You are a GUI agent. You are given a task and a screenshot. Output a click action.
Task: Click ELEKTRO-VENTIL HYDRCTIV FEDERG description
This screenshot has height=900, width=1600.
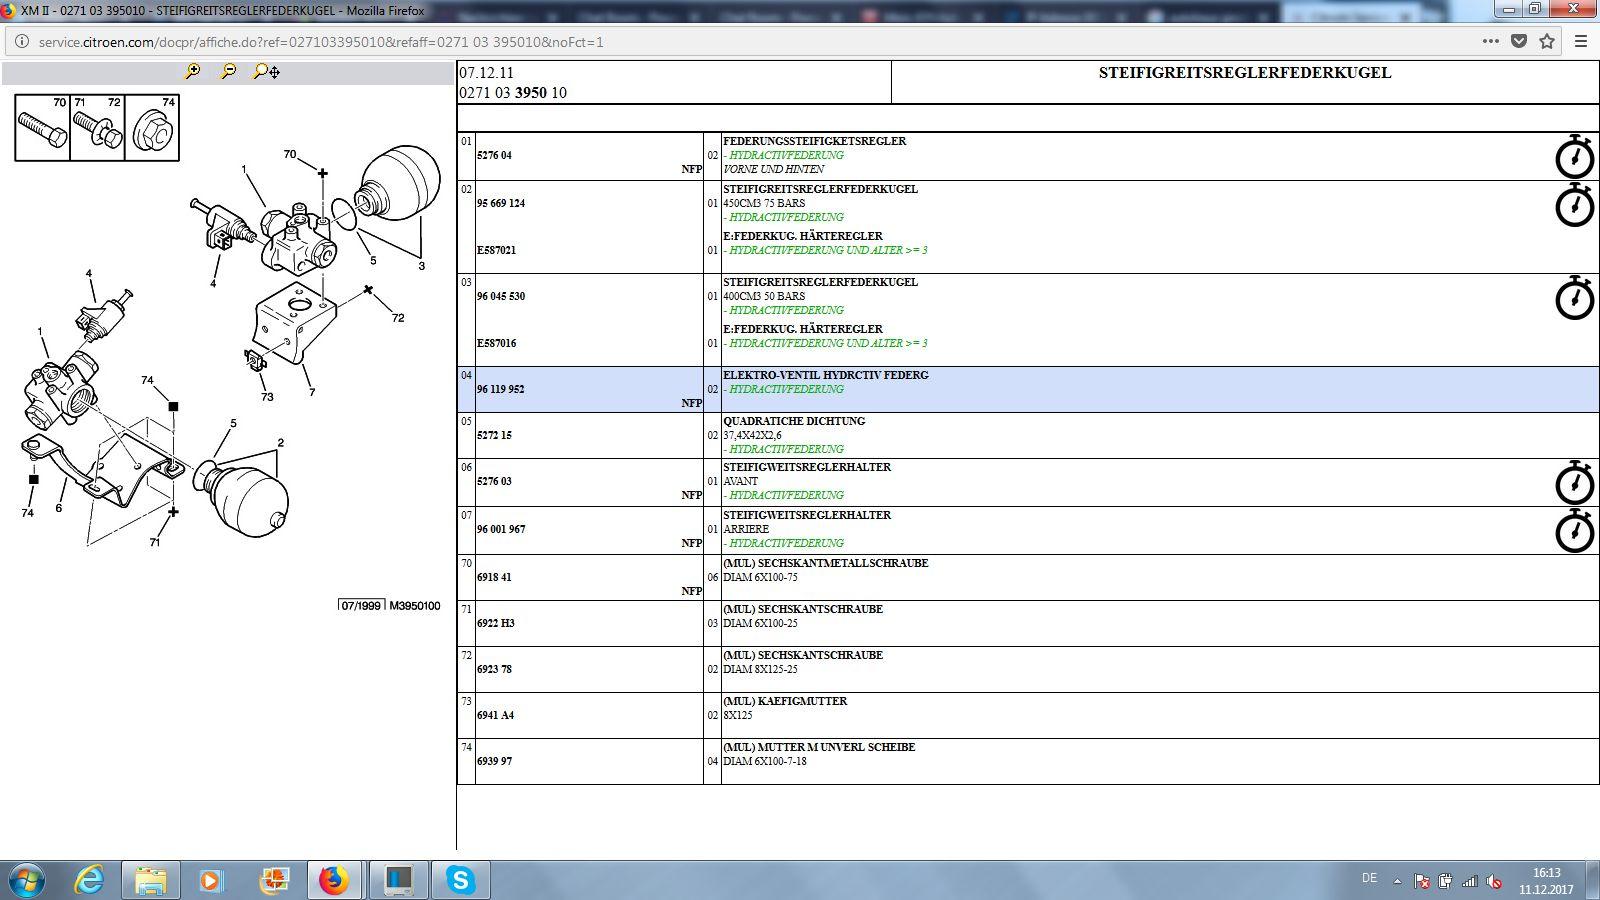[x=825, y=375]
